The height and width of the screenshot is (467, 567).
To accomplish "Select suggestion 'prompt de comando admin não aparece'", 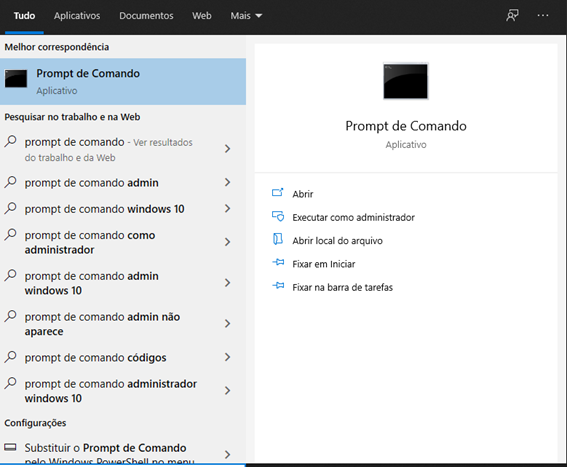I will pos(123,323).
